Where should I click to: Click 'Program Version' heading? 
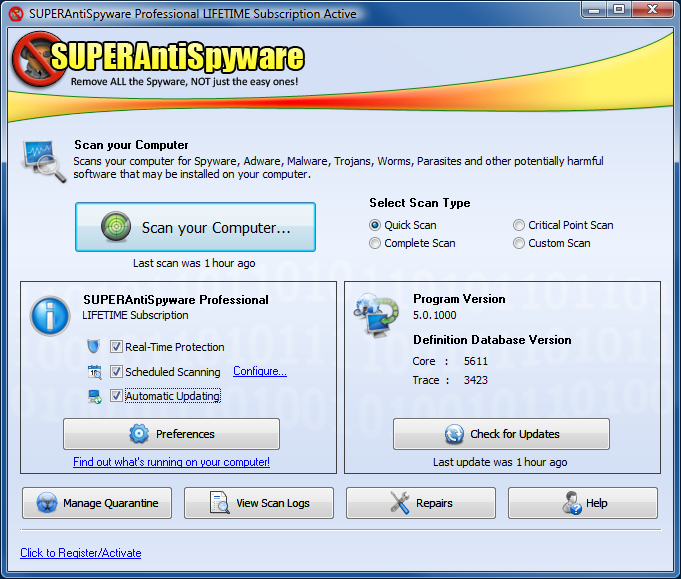(459, 299)
